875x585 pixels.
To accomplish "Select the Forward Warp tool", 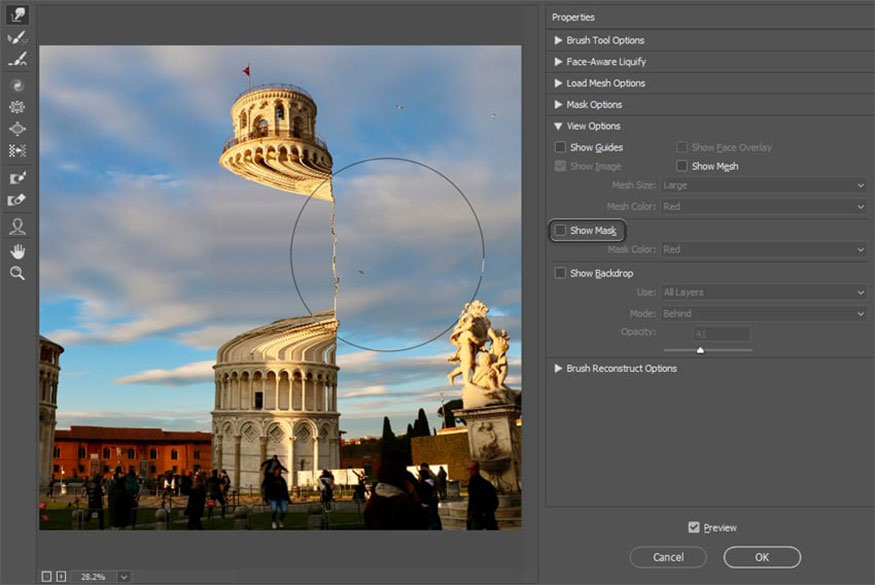I will click(x=17, y=15).
